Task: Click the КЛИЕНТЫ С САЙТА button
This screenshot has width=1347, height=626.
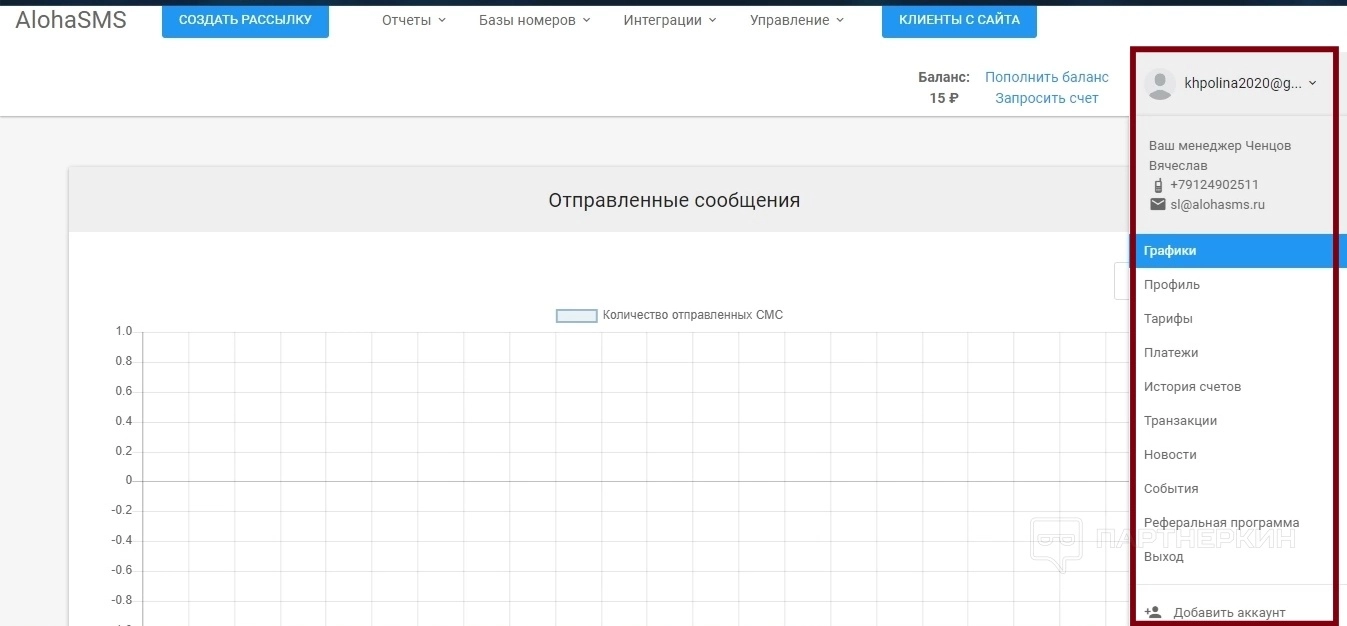Action: (x=959, y=20)
